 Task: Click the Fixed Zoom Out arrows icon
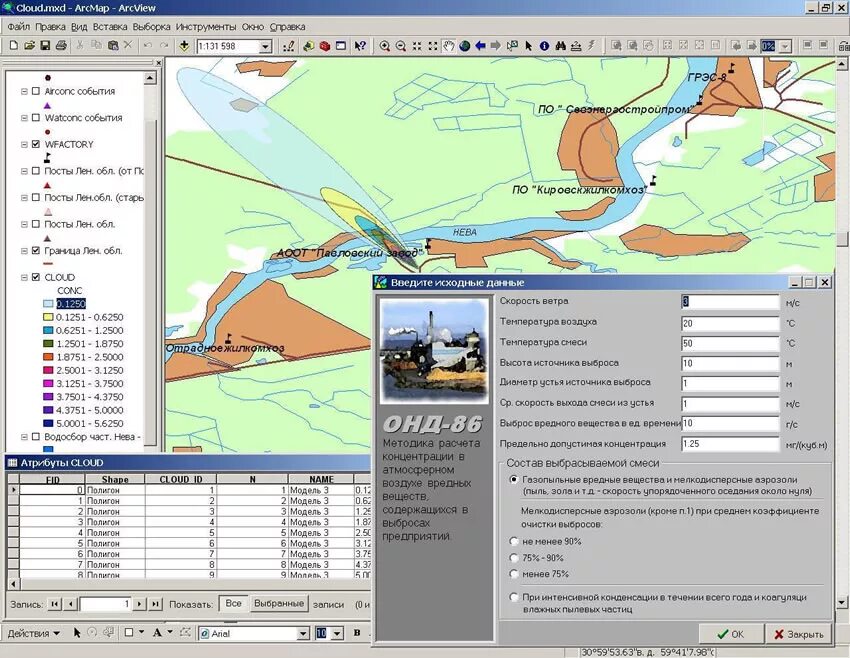click(x=433, y=46)
